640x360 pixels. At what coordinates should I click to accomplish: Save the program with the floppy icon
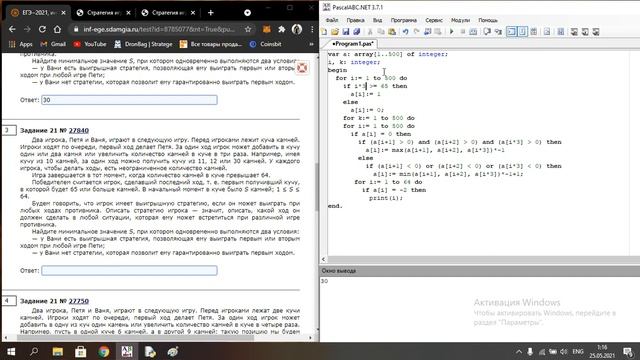tap(346, 32)
